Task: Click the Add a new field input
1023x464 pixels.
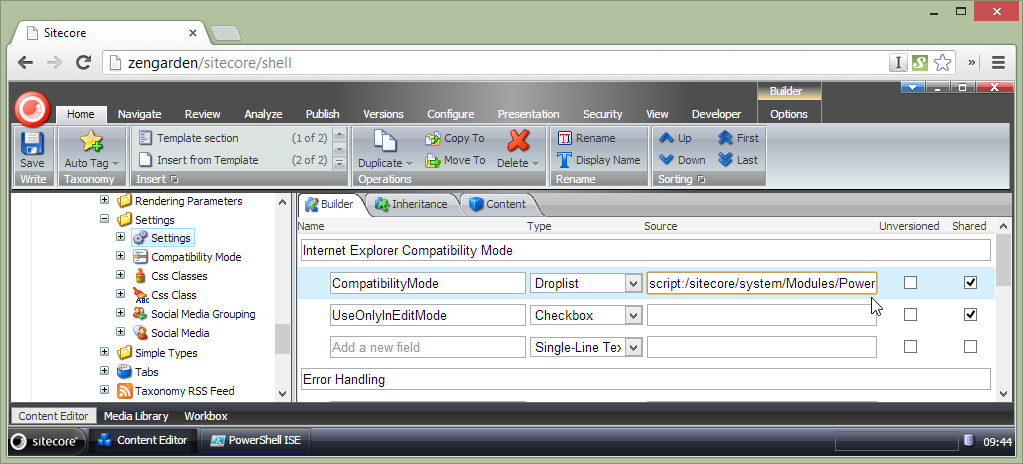Action: click(427, 347)
